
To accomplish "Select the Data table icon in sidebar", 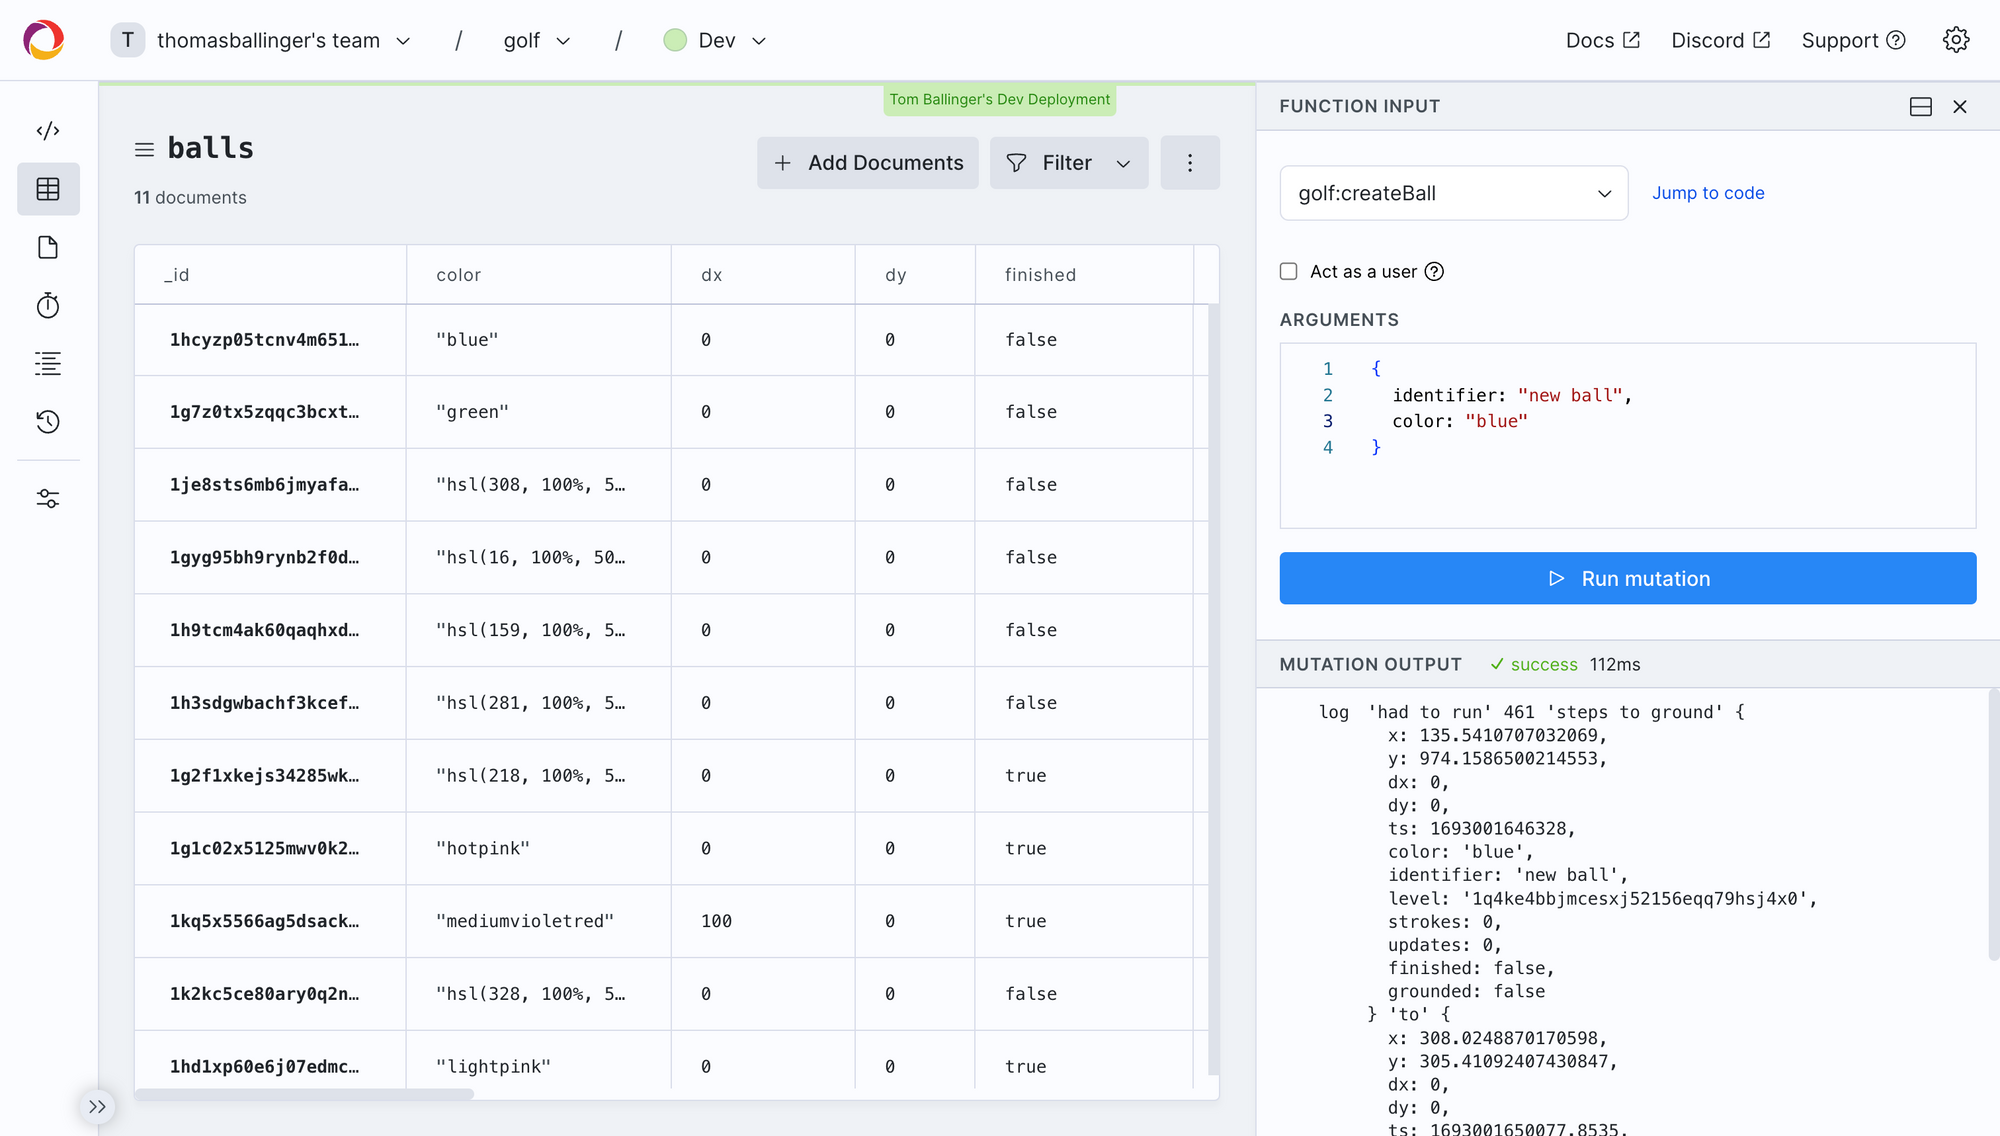I will point(48,189).
